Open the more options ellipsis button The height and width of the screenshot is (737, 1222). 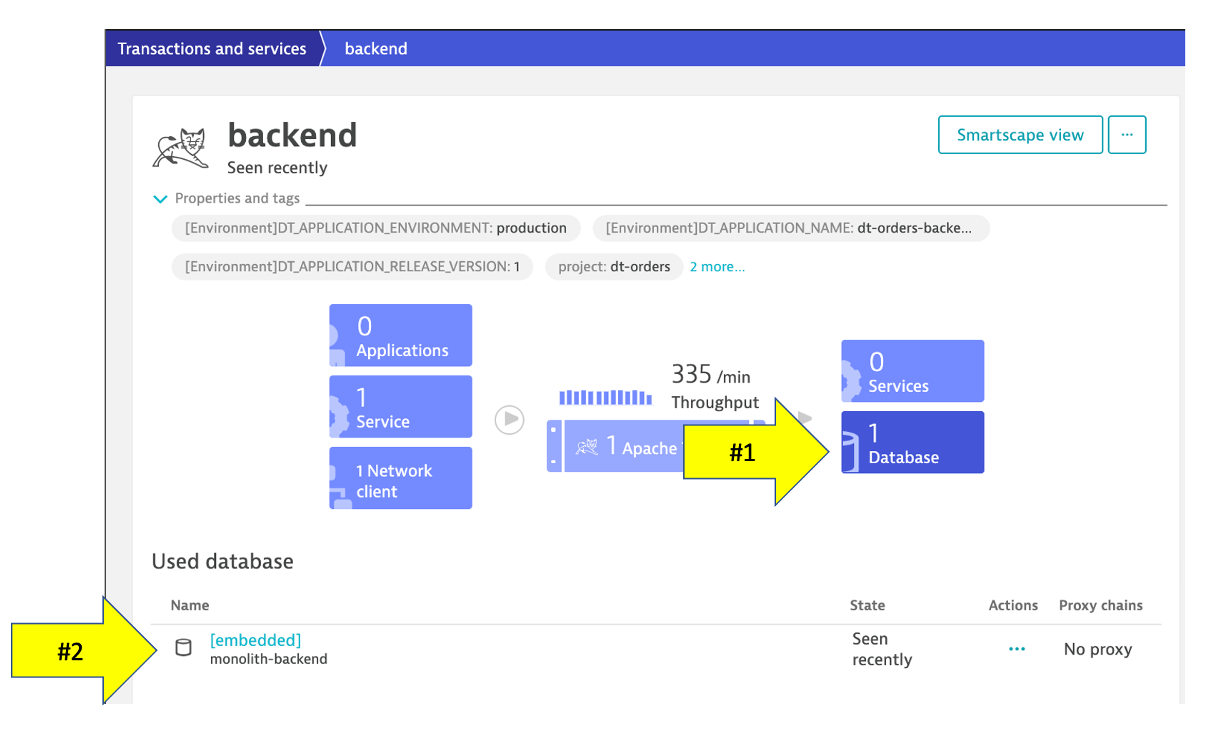click(x=1127, y=135)
